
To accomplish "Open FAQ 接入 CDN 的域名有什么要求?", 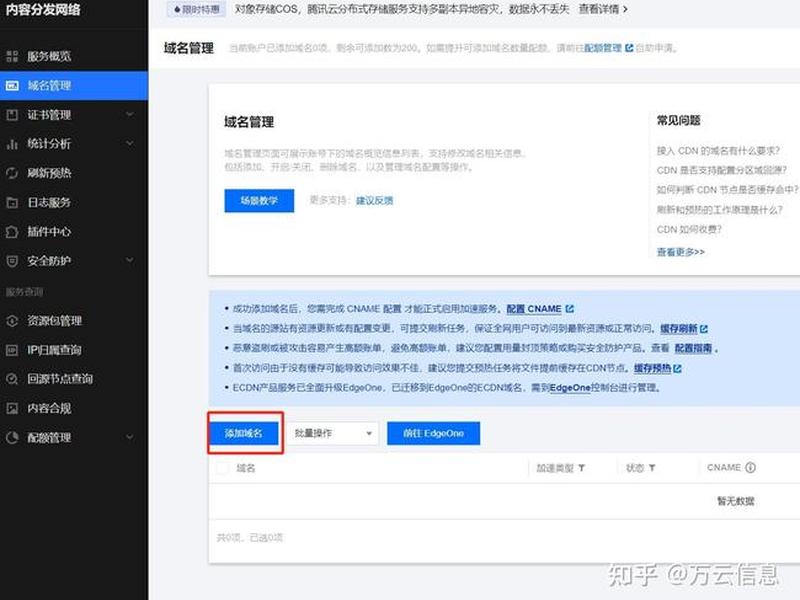I will click(718, 151).
